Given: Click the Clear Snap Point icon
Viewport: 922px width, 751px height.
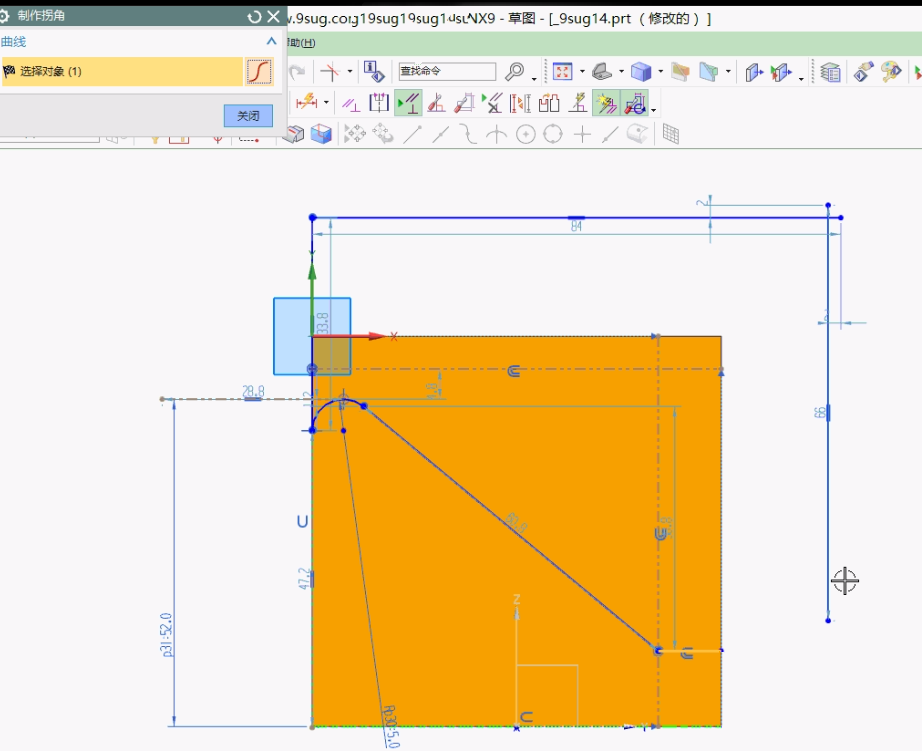Looking at the screenshot, I should pos(383,134).
